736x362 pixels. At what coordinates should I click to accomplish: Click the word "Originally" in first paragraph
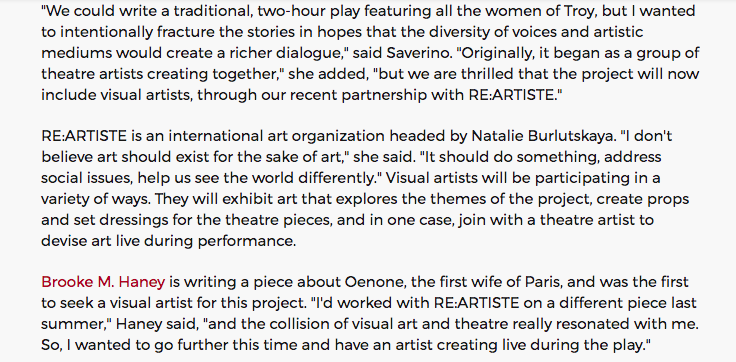click(x=499, y=54)
